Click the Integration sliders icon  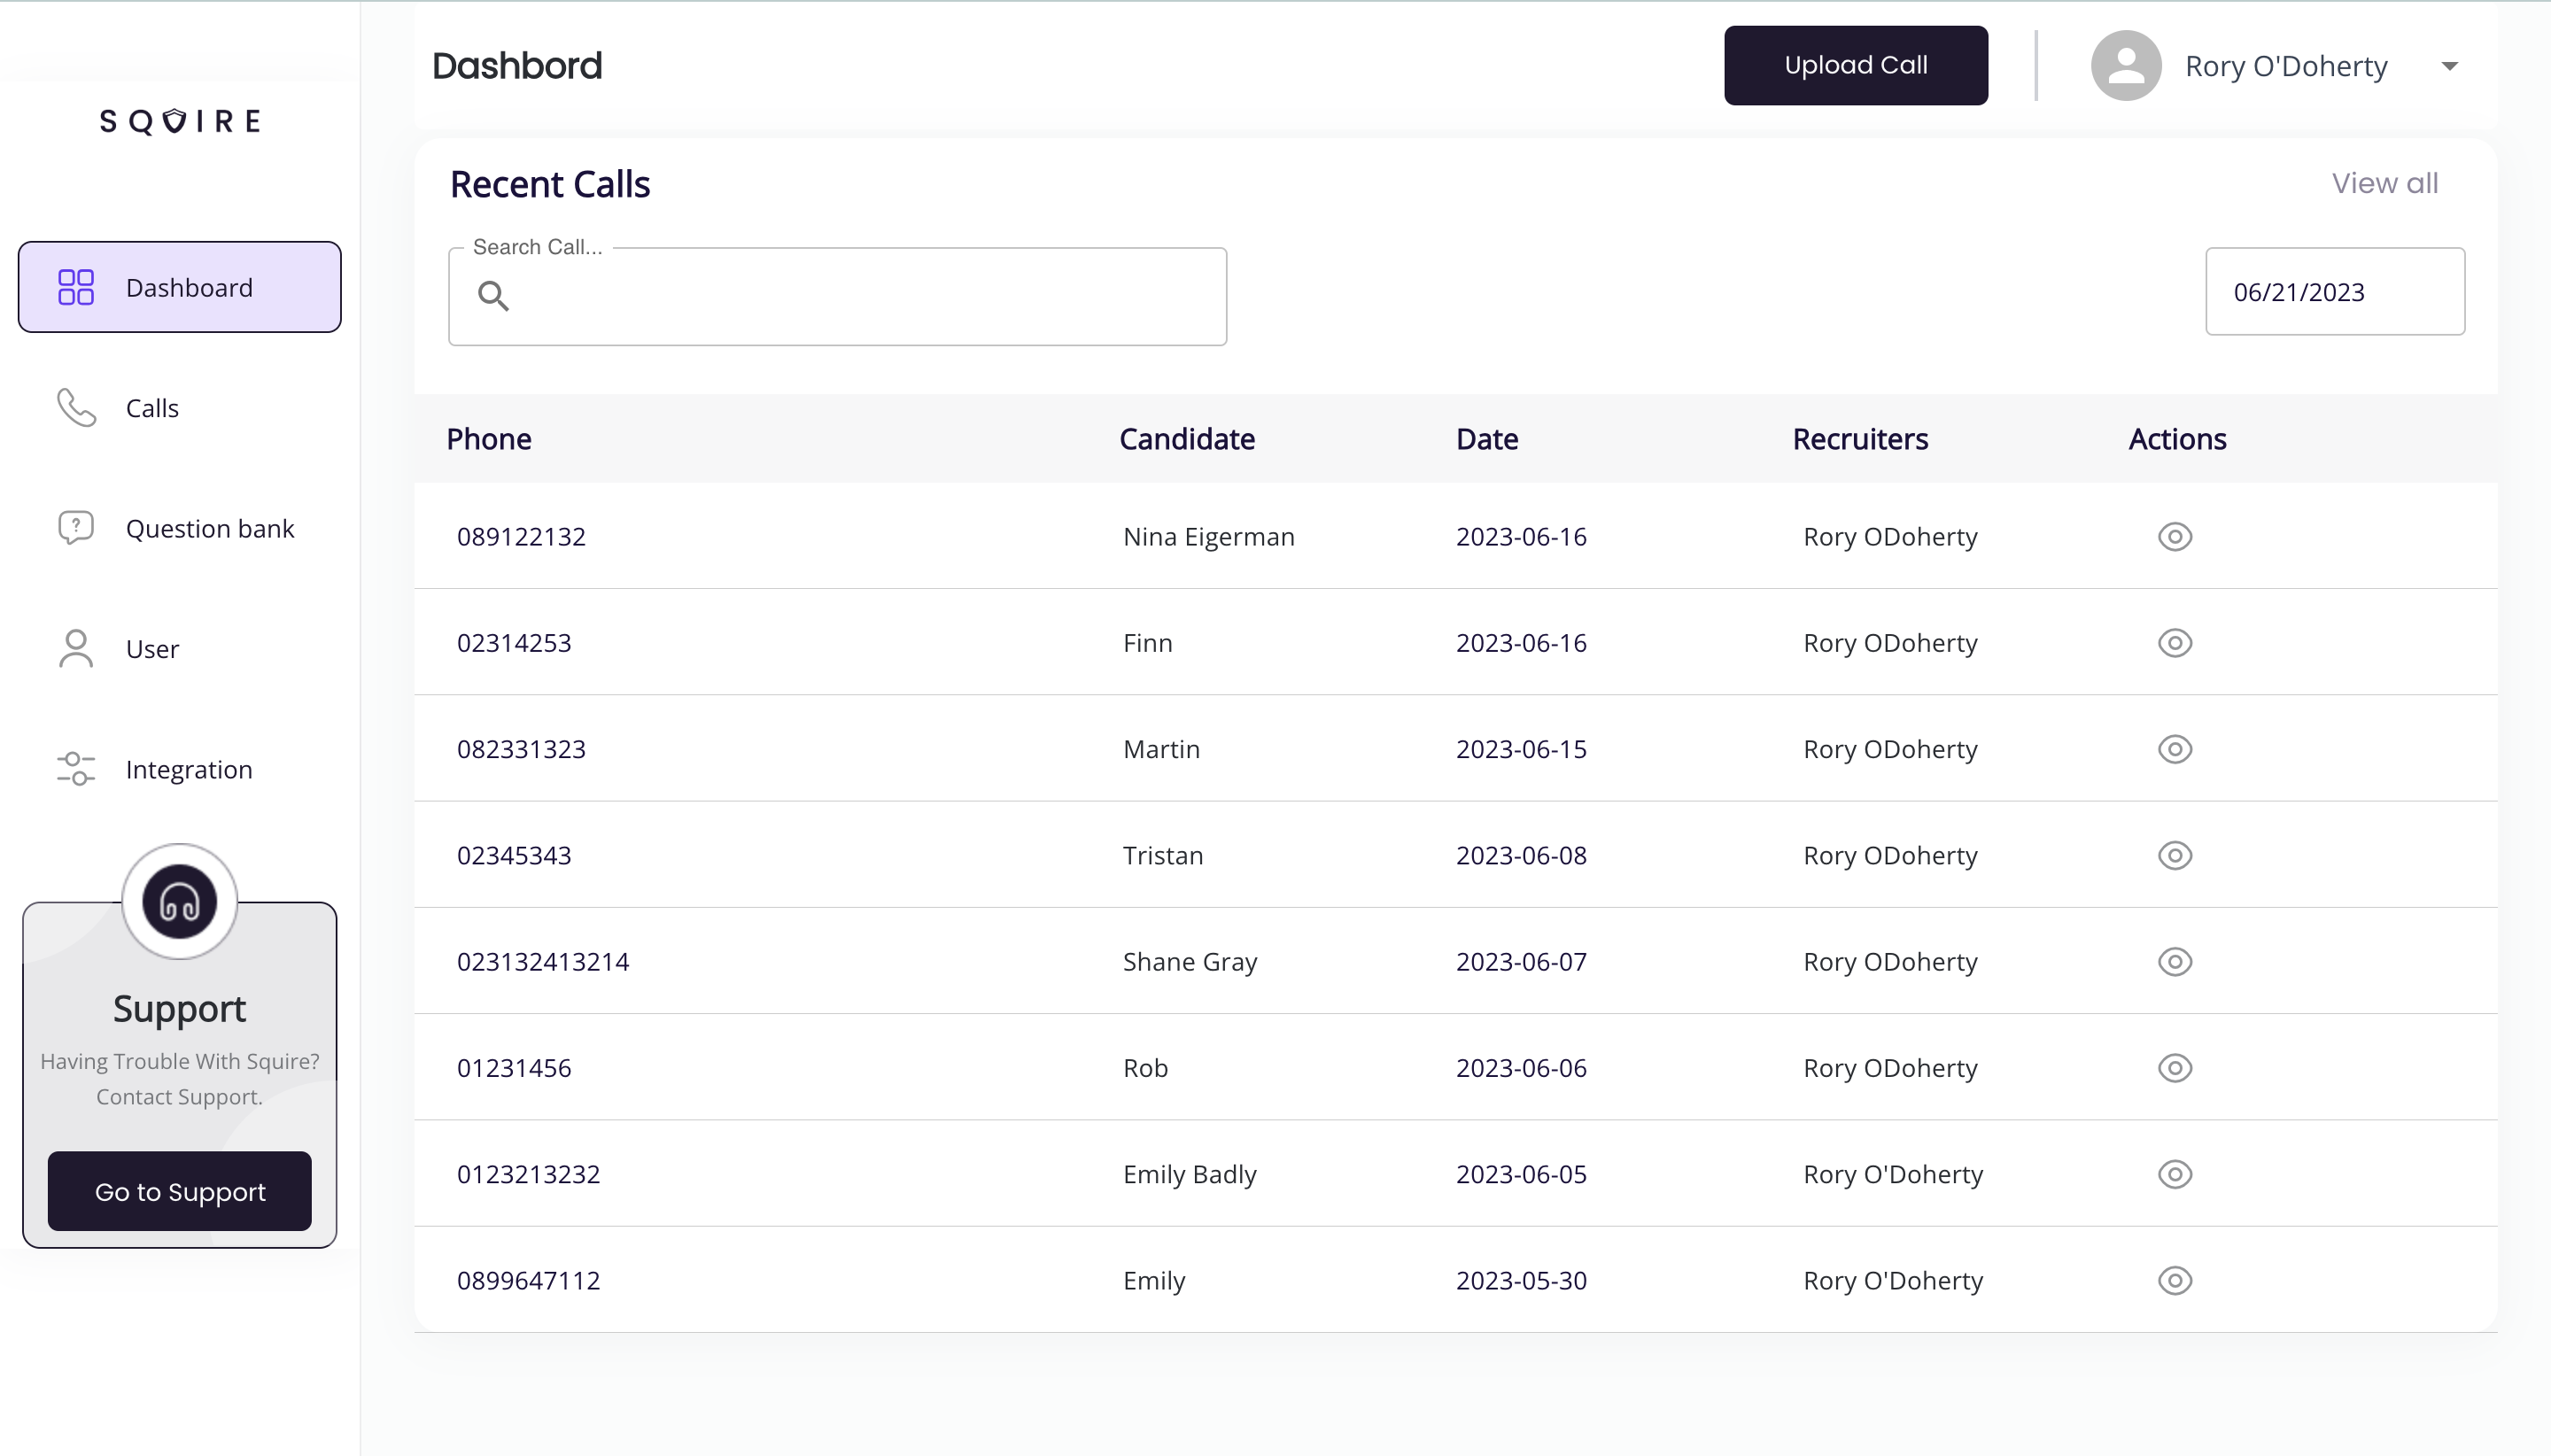(x=76, y=769)
